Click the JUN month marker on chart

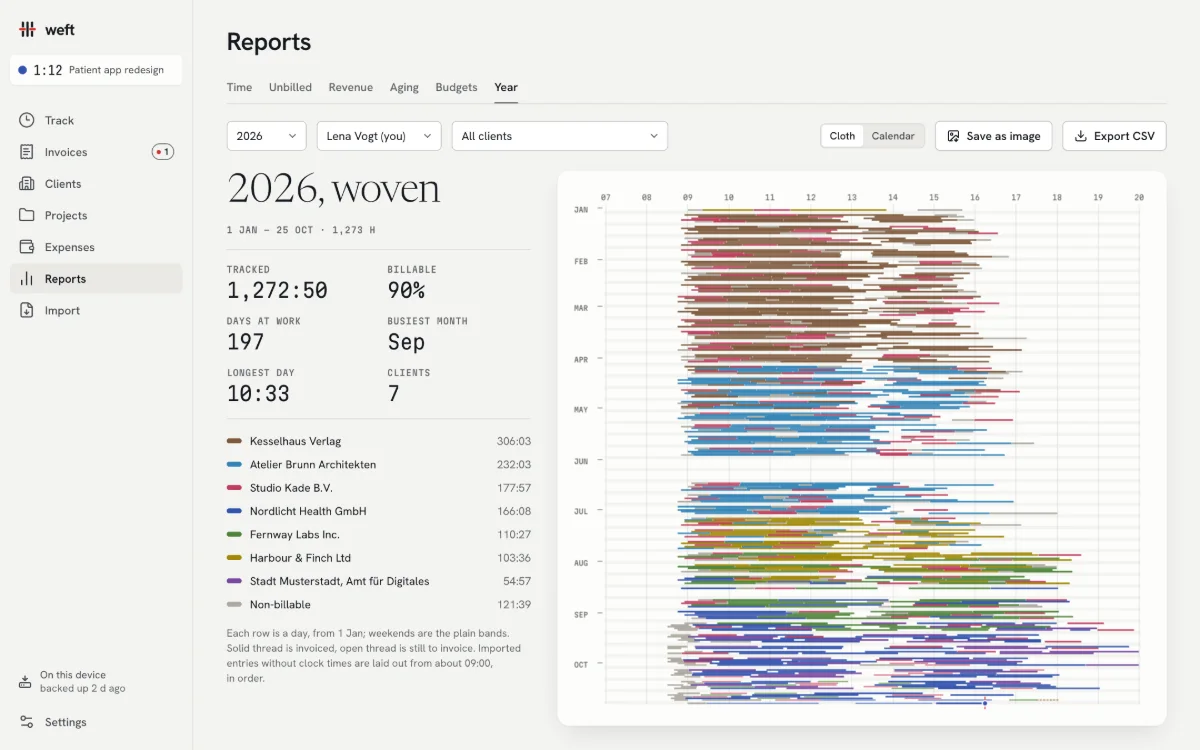(581, 461)
